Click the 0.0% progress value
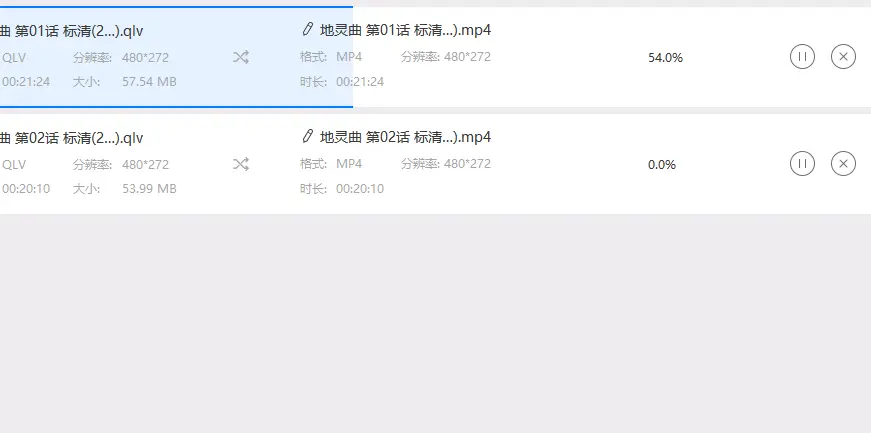This screenshot has height=433, width=871. pos(662,165)
